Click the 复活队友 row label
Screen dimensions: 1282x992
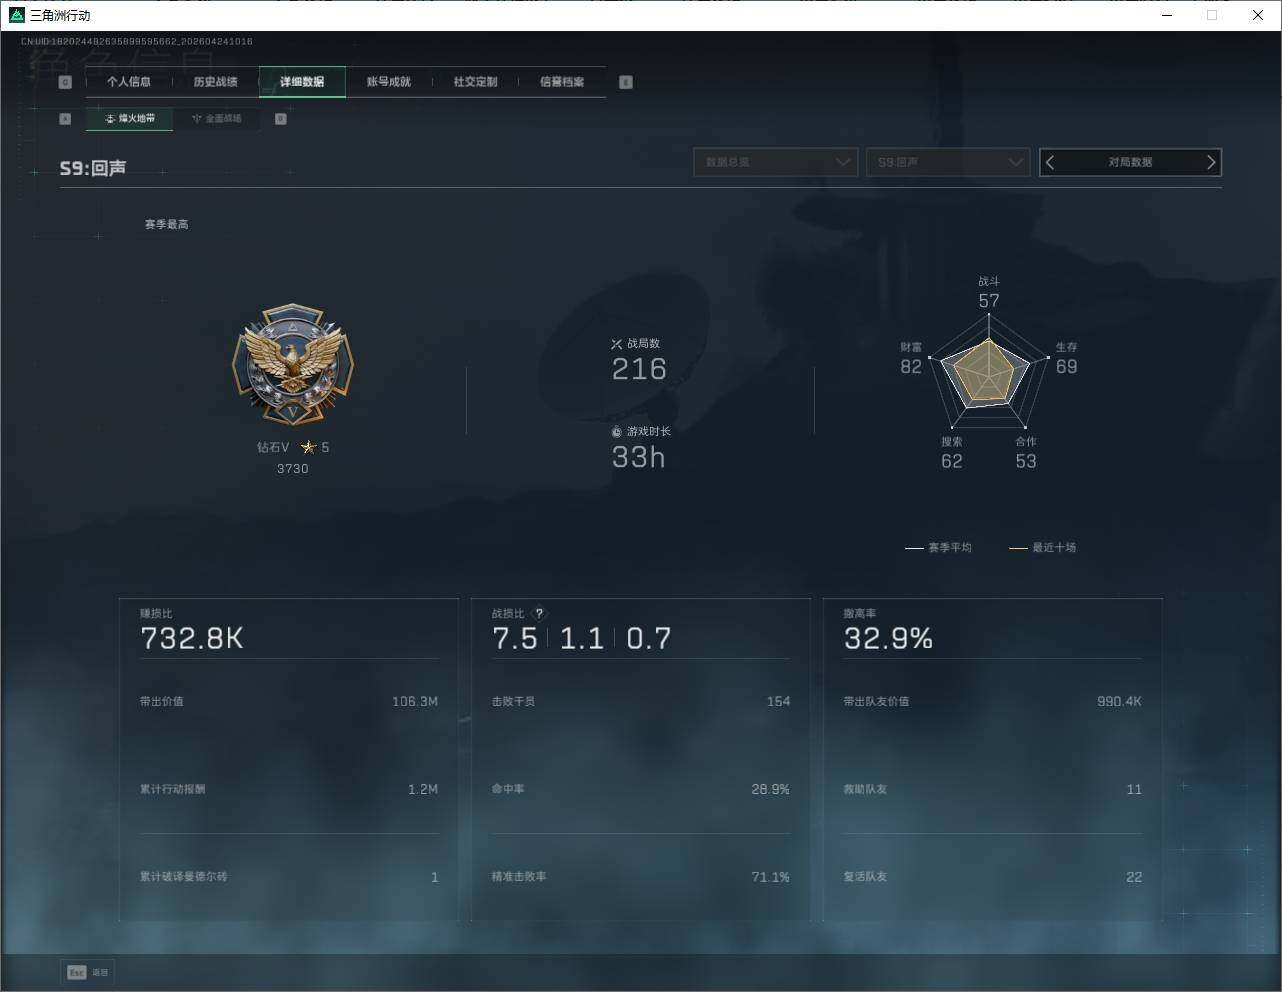(865, 877)
